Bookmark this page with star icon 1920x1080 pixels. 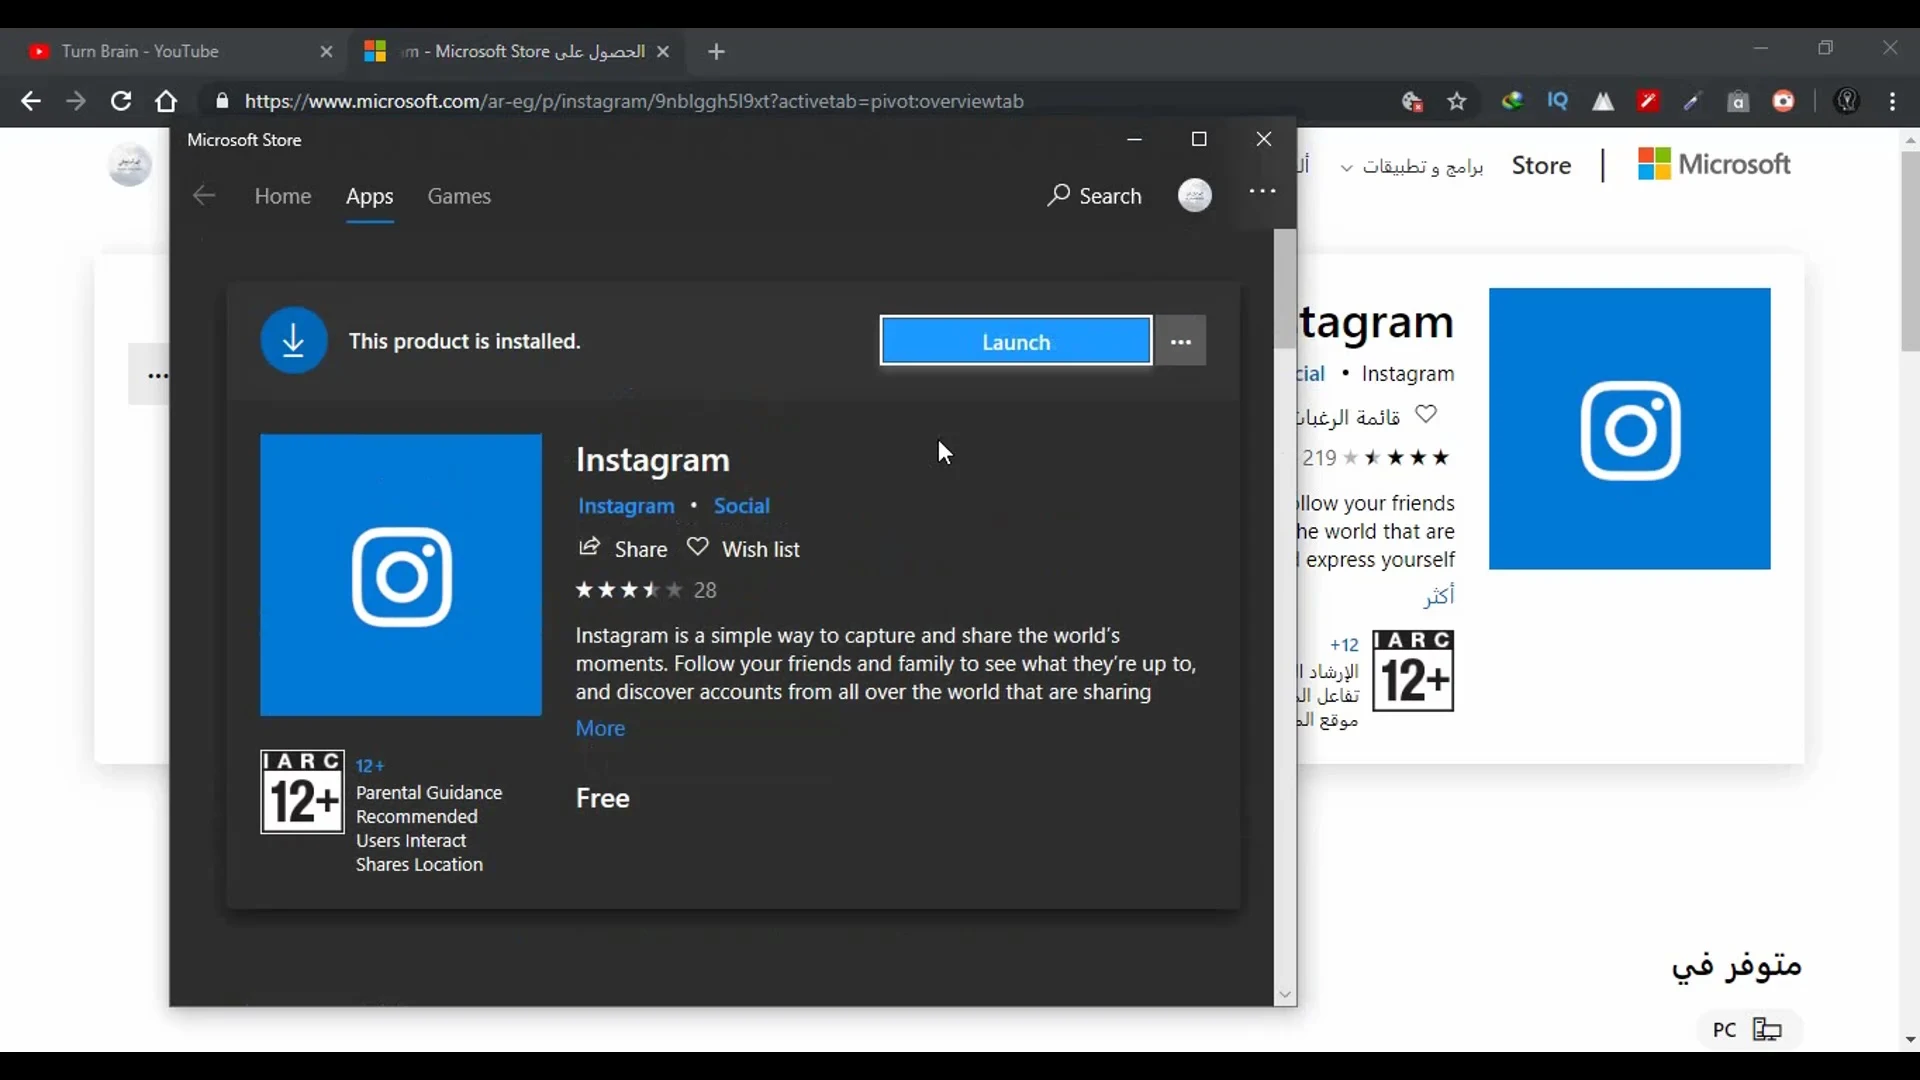[x=1457, y=101]
